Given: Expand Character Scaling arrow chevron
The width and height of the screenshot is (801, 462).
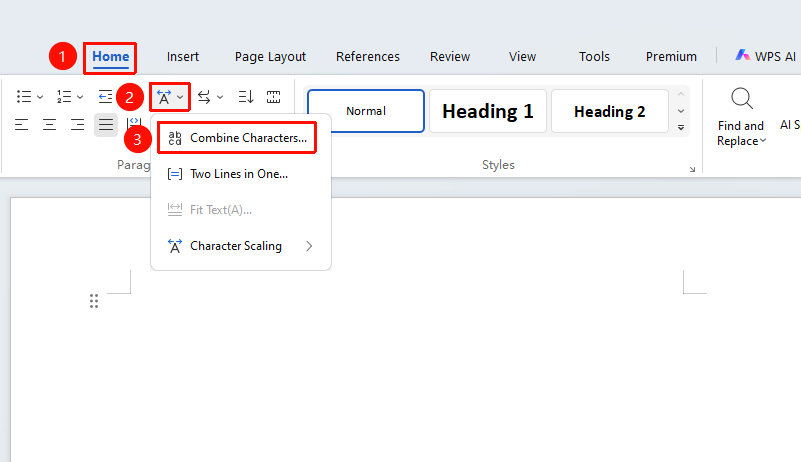Looking at the screenshot, I should 309,246.
